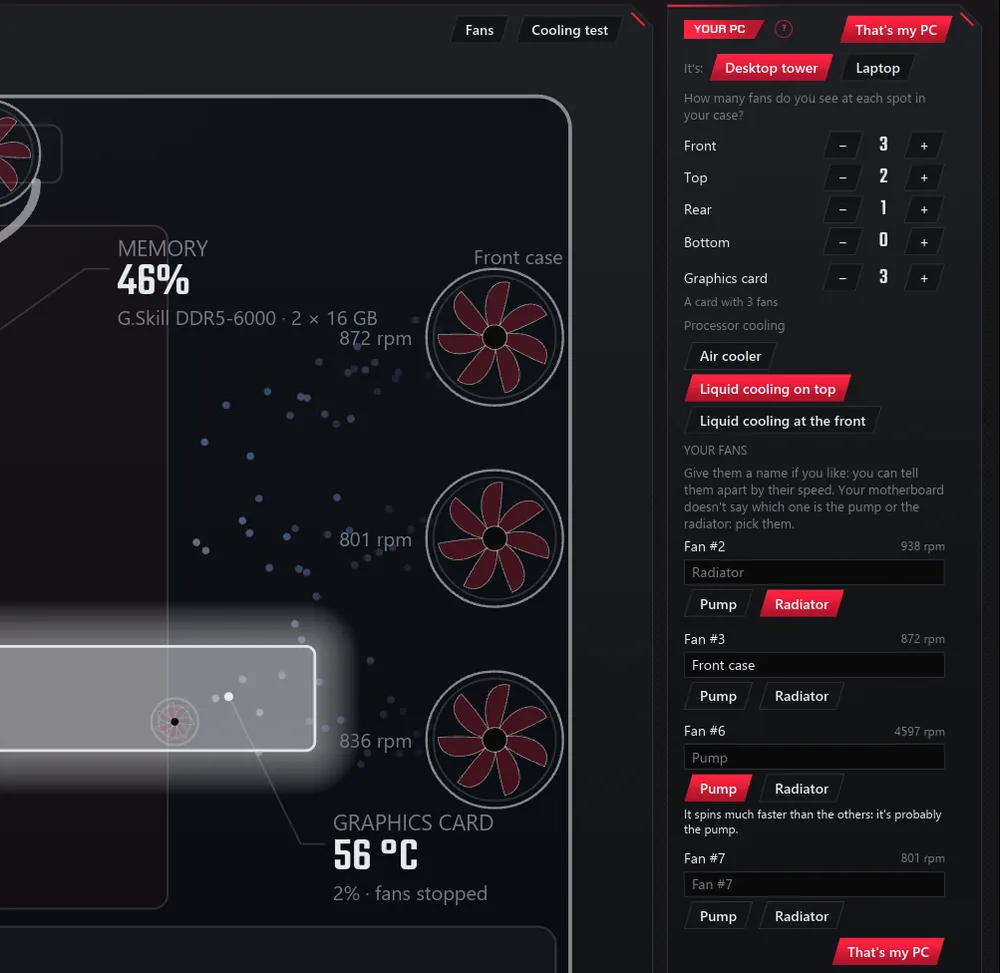Image resolution: width=1000 pixels, height=973 pixels.
Task: Click the small fan on the graphics card
Action: [x=175, y=722]
